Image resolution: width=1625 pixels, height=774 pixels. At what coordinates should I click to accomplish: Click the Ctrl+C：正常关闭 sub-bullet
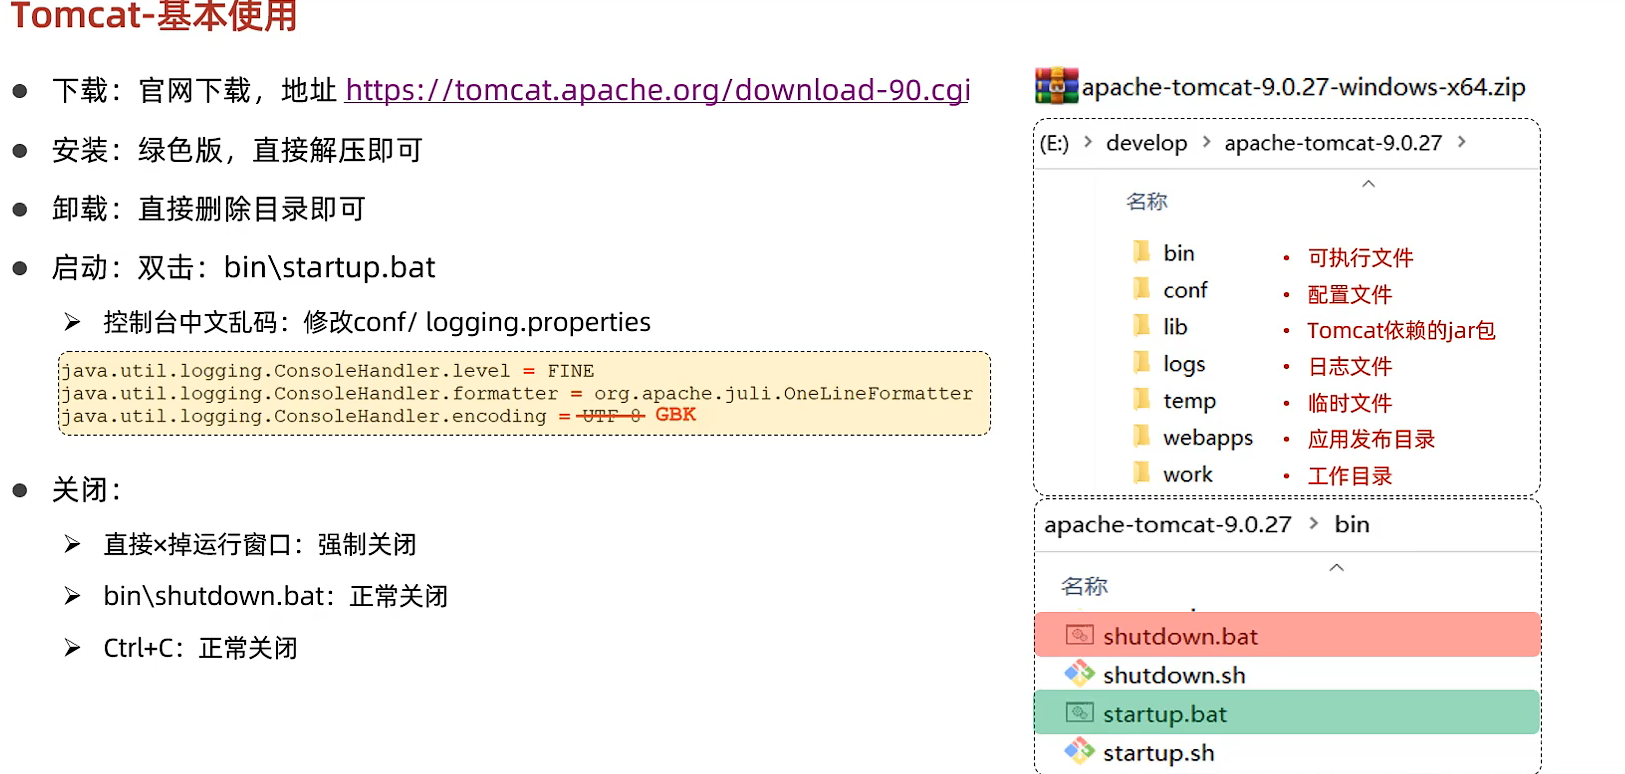click(200, 648)
